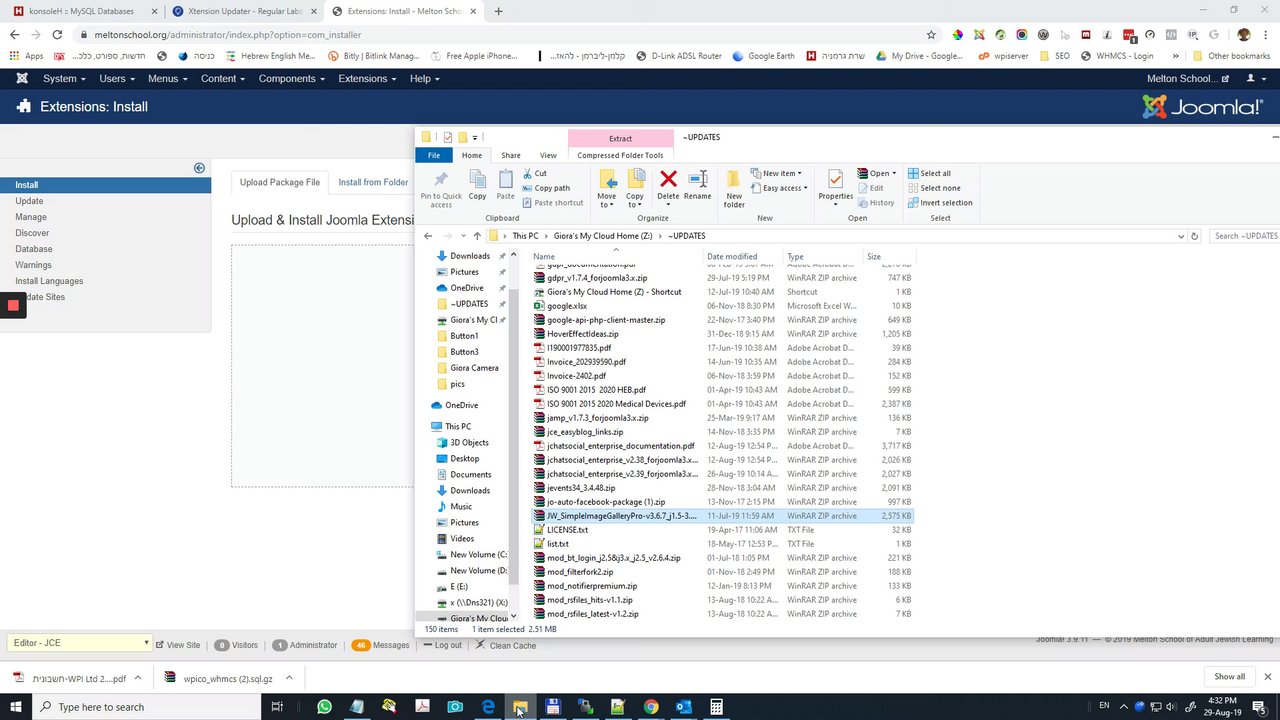Open the Extensions menu in Joomla
The image size is (1280, 720).
(367, 78)
